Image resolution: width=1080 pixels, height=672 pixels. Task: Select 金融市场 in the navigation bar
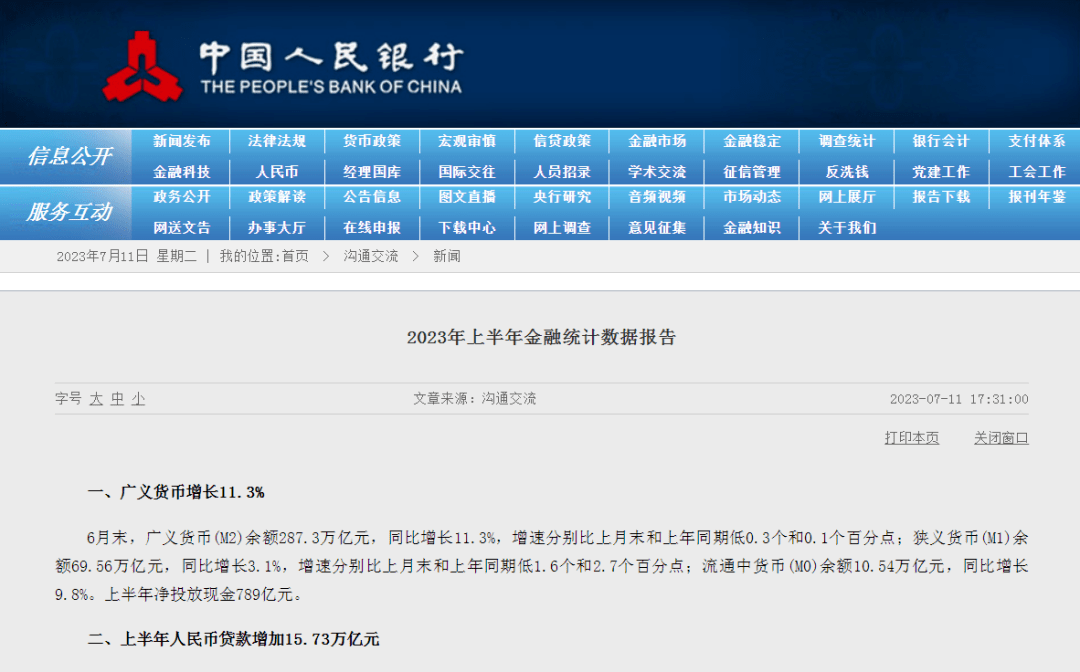pyautogui.click(x=657, y=142)
